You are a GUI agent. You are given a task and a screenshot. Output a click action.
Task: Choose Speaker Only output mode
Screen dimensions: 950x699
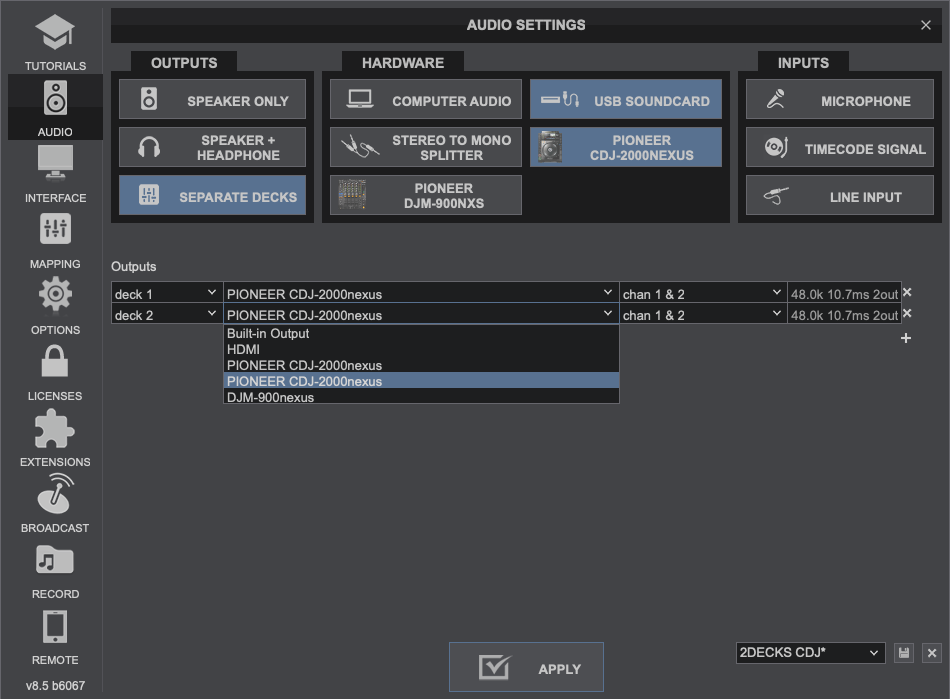click(x=212, y=99)
